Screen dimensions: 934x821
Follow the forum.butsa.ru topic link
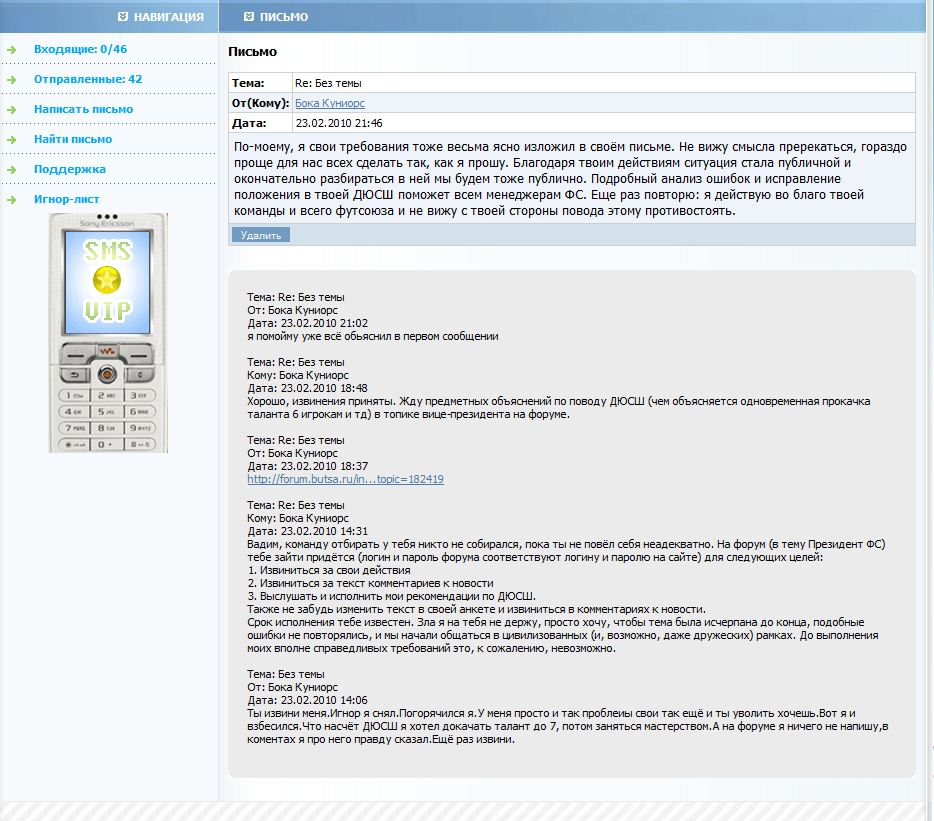tap(345, 479)
